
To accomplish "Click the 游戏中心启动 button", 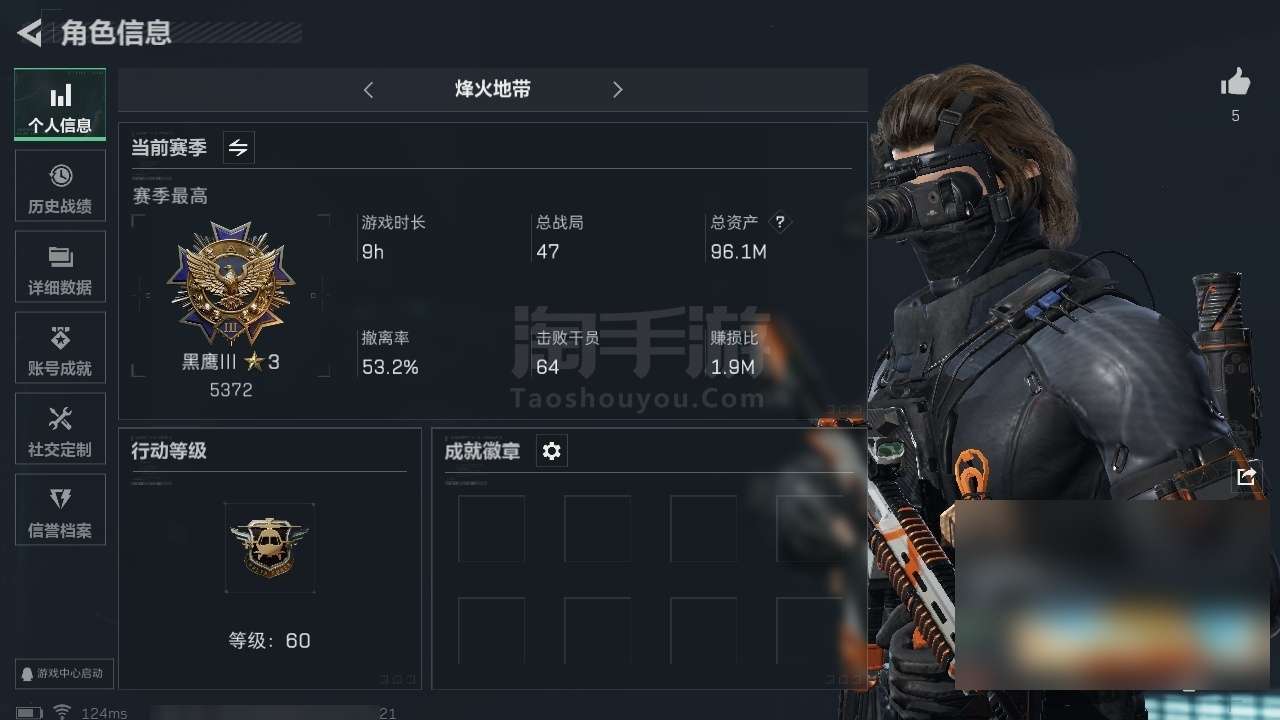I will point(64,674).
